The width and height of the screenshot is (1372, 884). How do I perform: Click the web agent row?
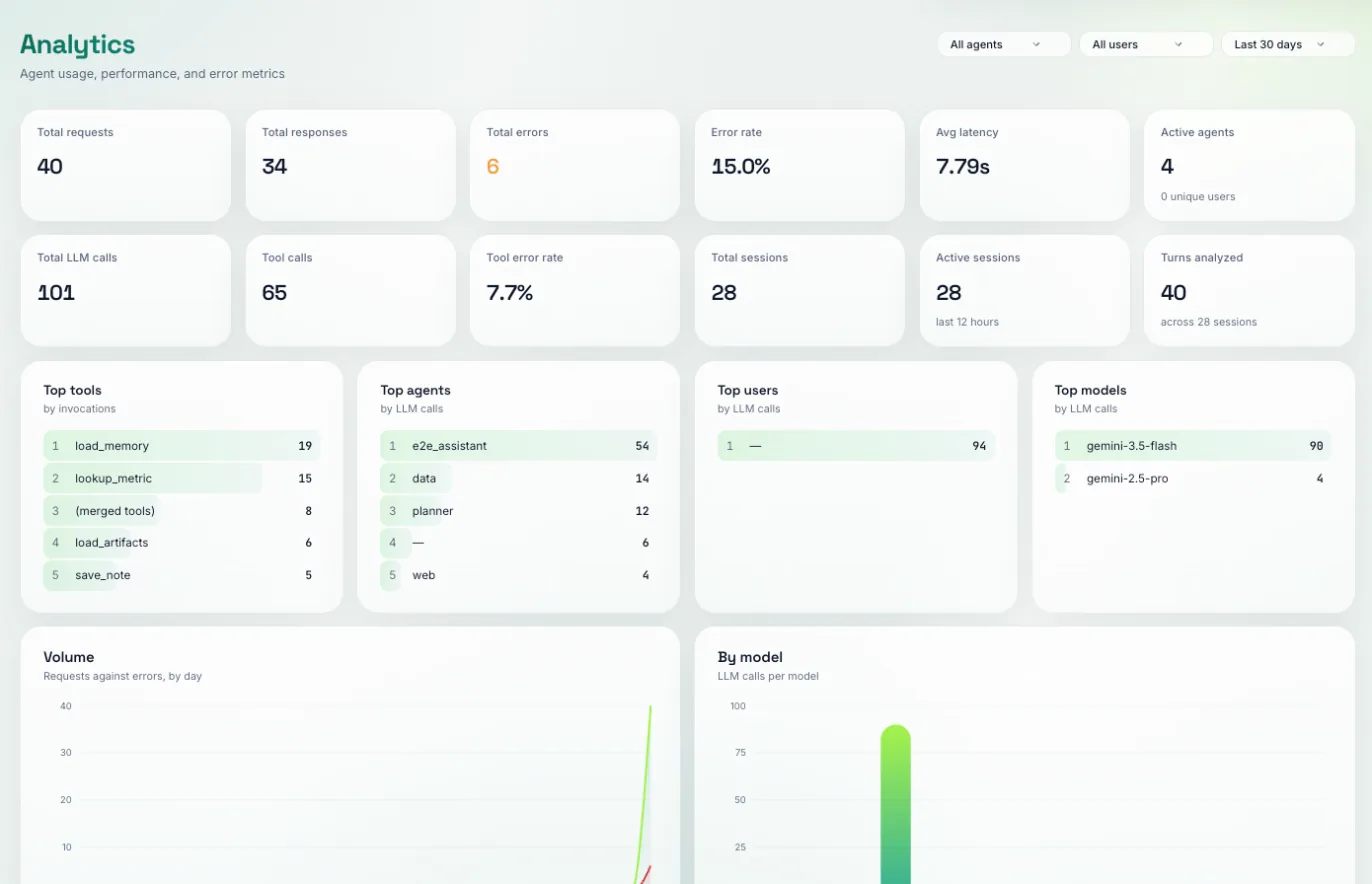pyautogui.click(x=519, y=575)
